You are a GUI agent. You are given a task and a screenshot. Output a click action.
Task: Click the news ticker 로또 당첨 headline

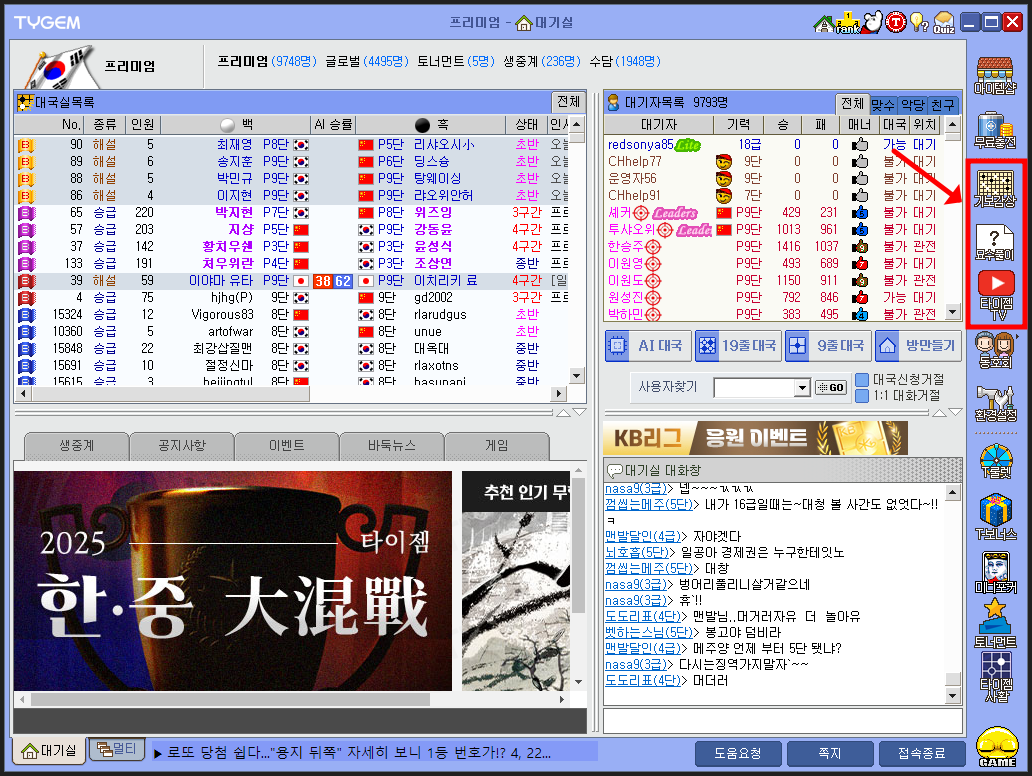coord(359,752)
